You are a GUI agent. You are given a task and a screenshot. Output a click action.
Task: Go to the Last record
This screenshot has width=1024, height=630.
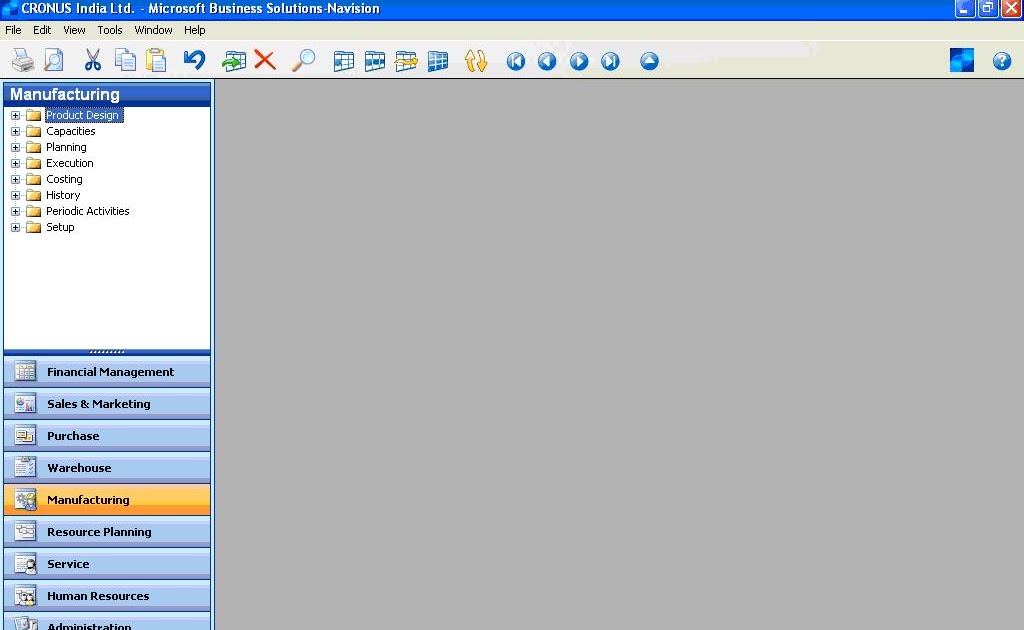pos(610,61)
